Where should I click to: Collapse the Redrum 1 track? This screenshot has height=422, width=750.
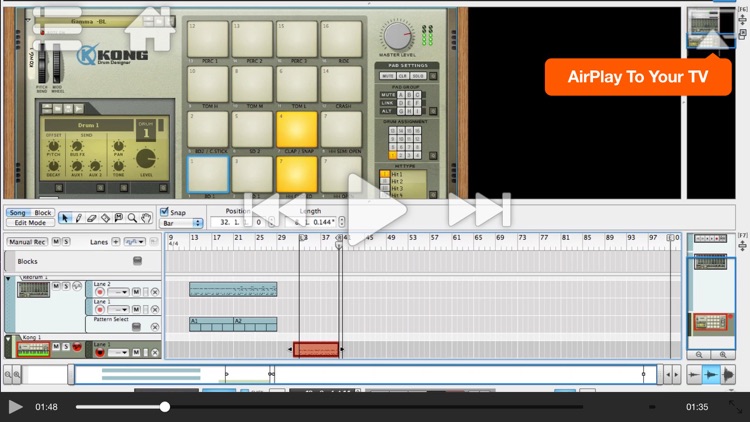click(x=8, y=278)
